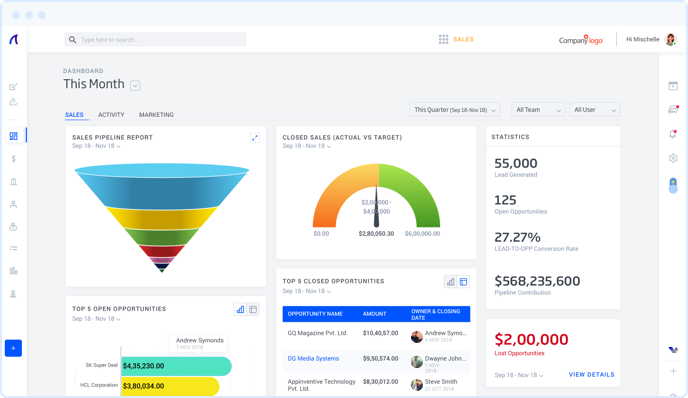Image resolution: width=688 pixels, height=398 pixels.
Task: Open the task list icon in sidebar
Action: point(14,248)
